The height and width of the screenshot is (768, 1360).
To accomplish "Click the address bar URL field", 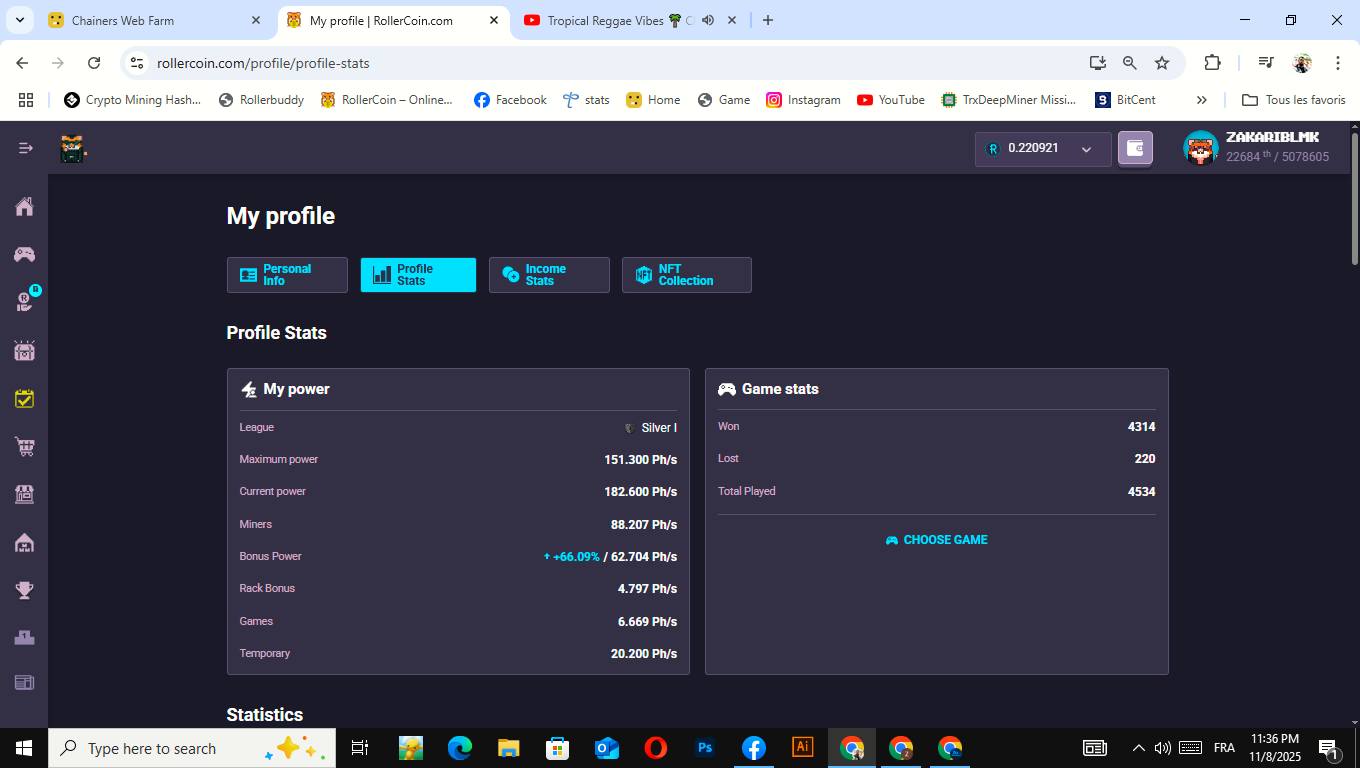I will click(612, 63).
